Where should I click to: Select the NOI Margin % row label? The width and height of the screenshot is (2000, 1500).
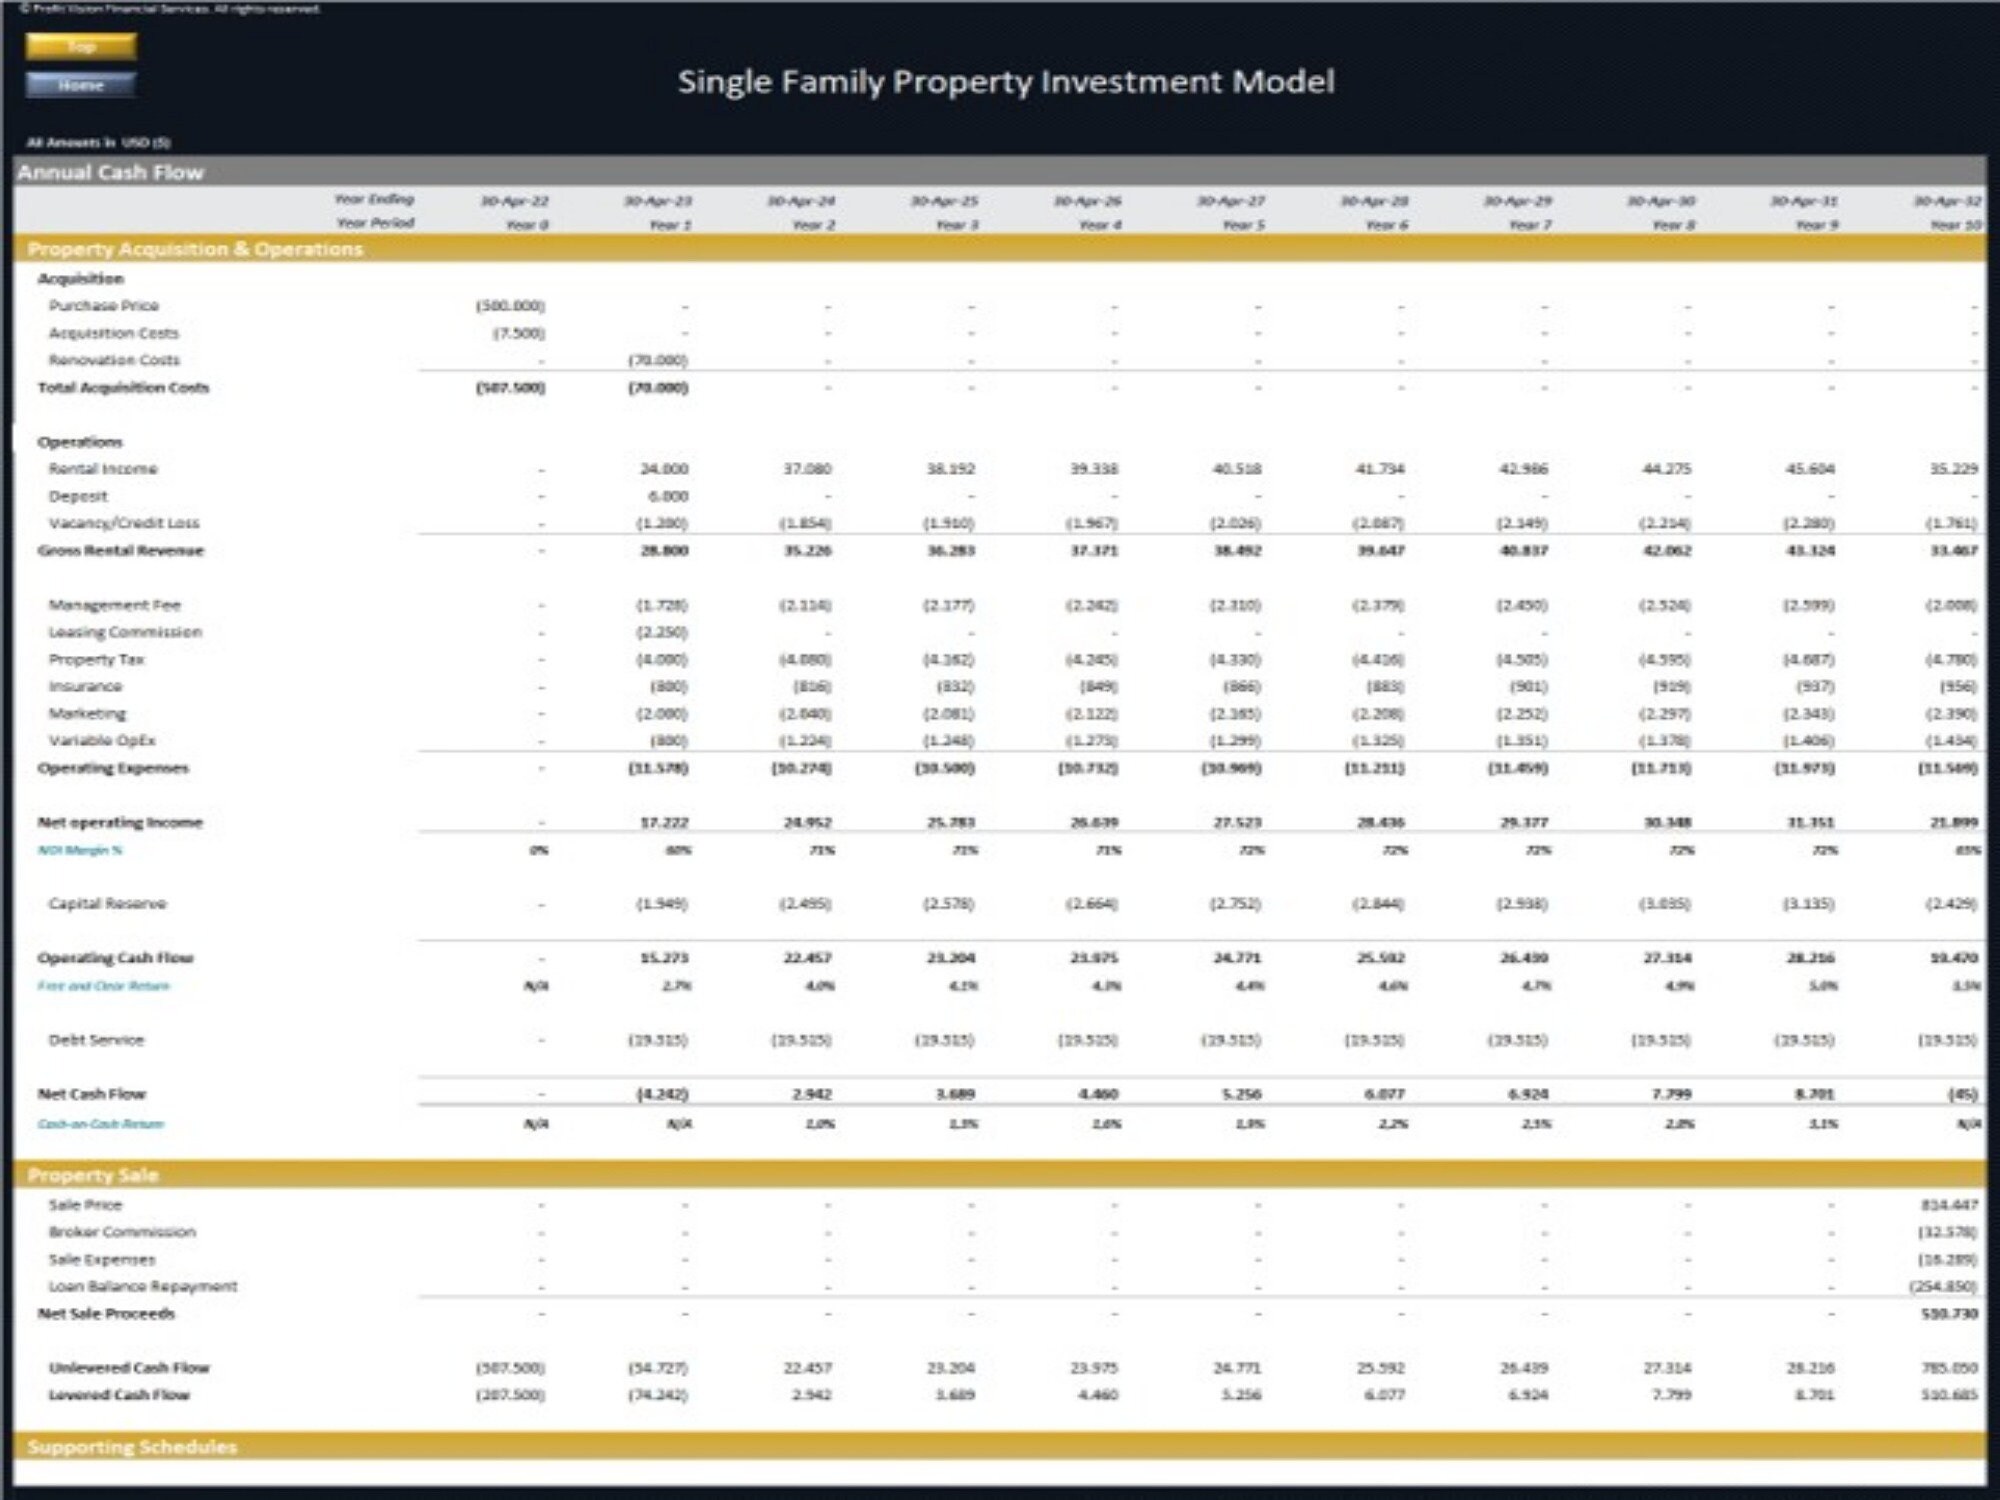click(x=80, y=849)
